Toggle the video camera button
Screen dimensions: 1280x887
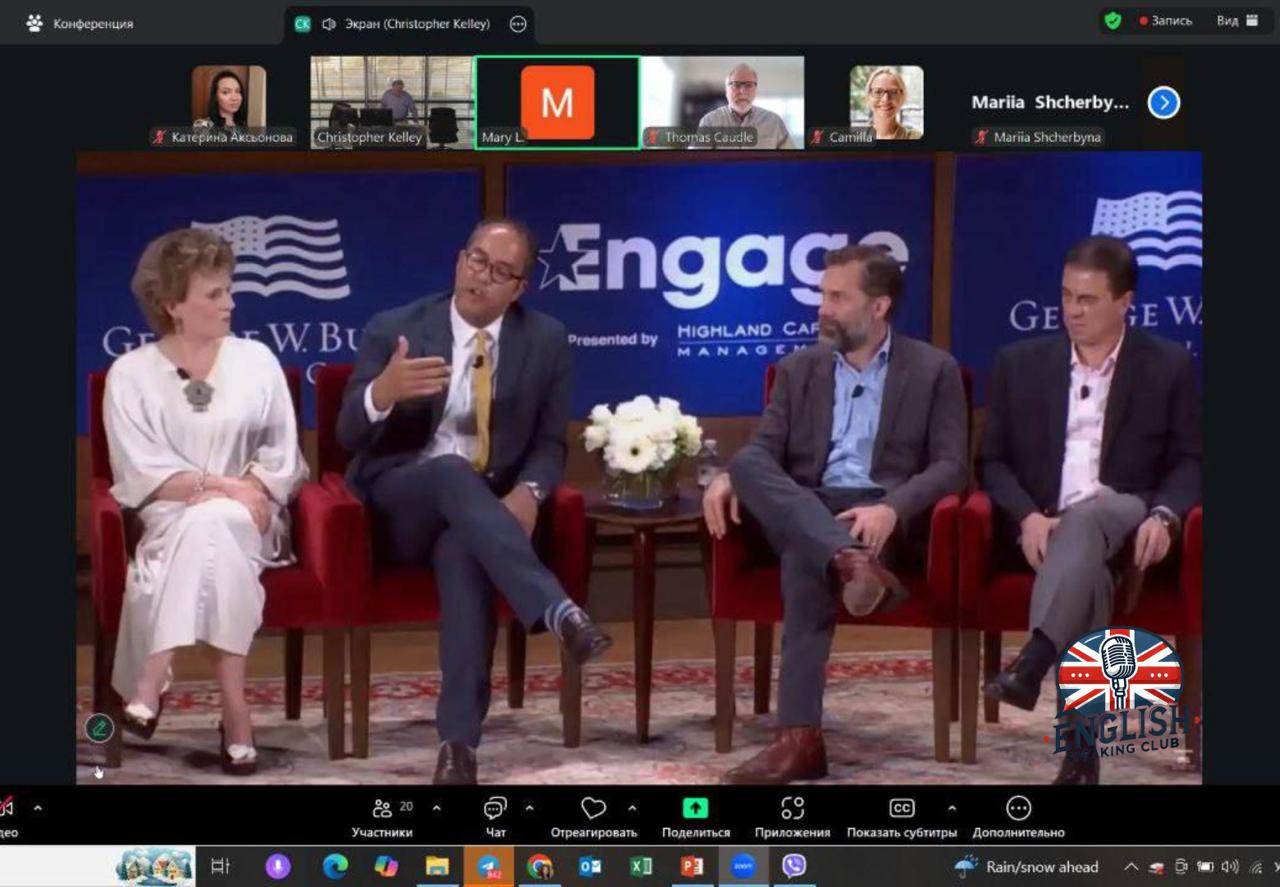[6, 808]
